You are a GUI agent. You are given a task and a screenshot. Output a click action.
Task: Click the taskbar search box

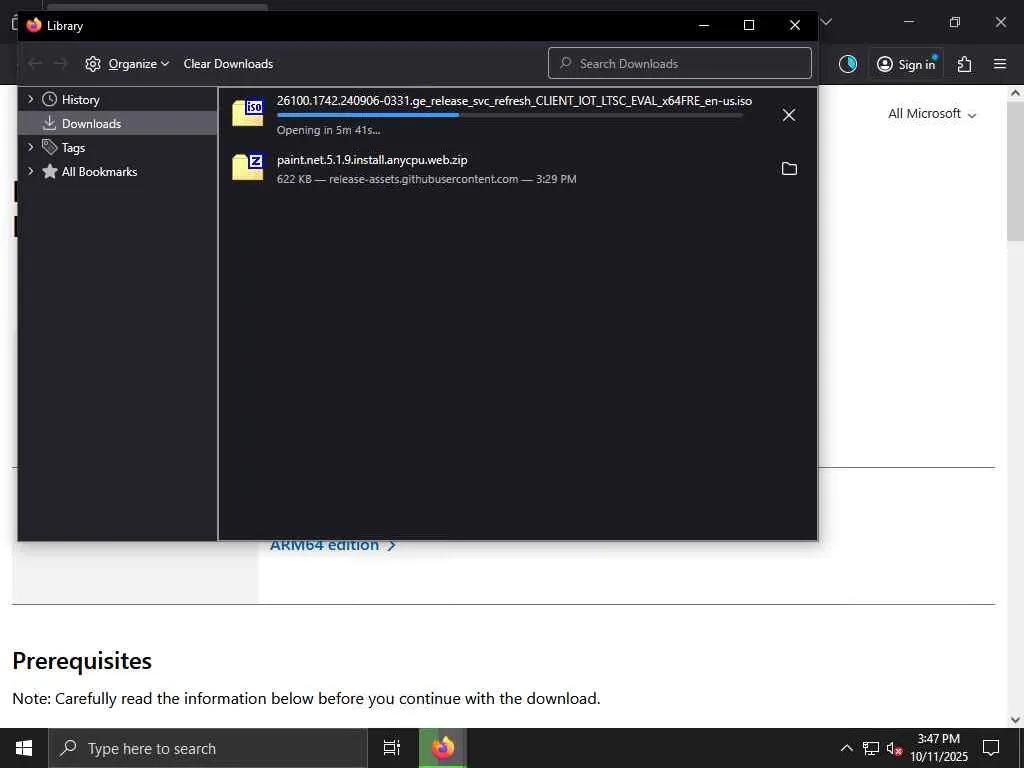coord(208,748)
